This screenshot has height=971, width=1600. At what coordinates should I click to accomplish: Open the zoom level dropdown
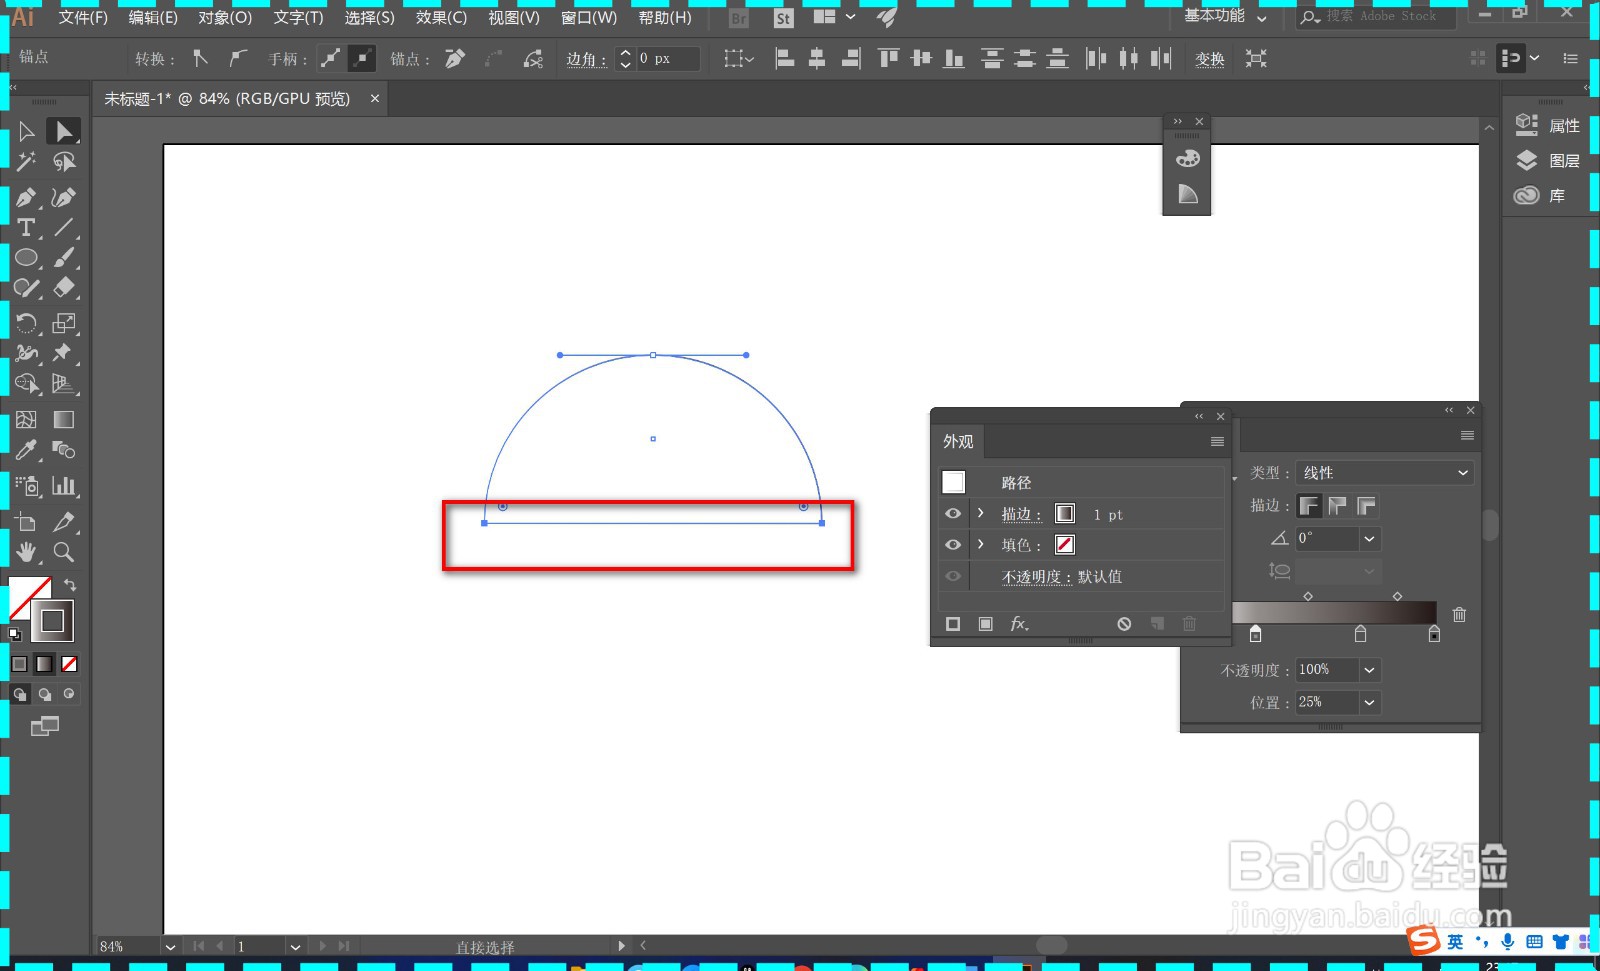pos(170,946)
